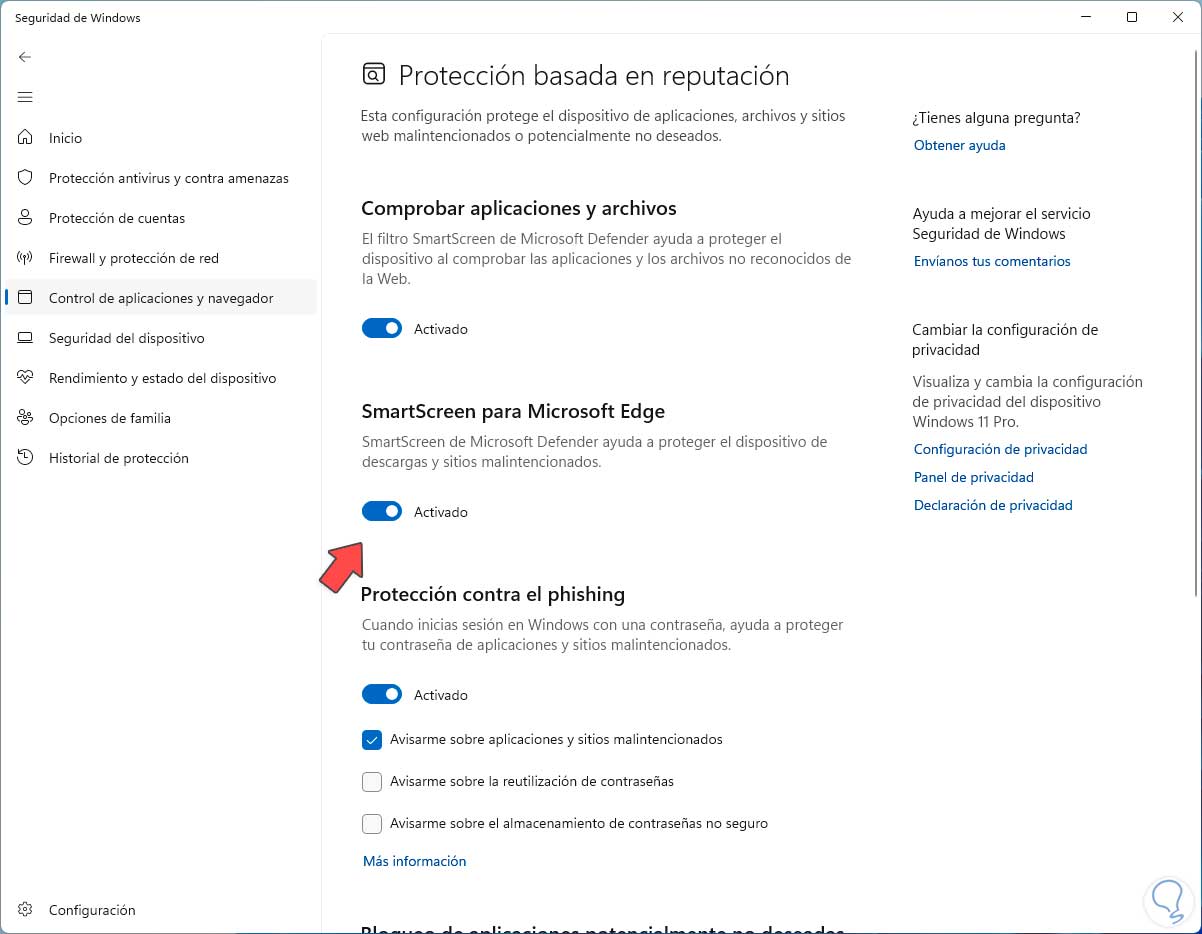Enable Avisarme sobre la reutilización de contraseñas
The image size is (1202, 934).
(372, 782)
